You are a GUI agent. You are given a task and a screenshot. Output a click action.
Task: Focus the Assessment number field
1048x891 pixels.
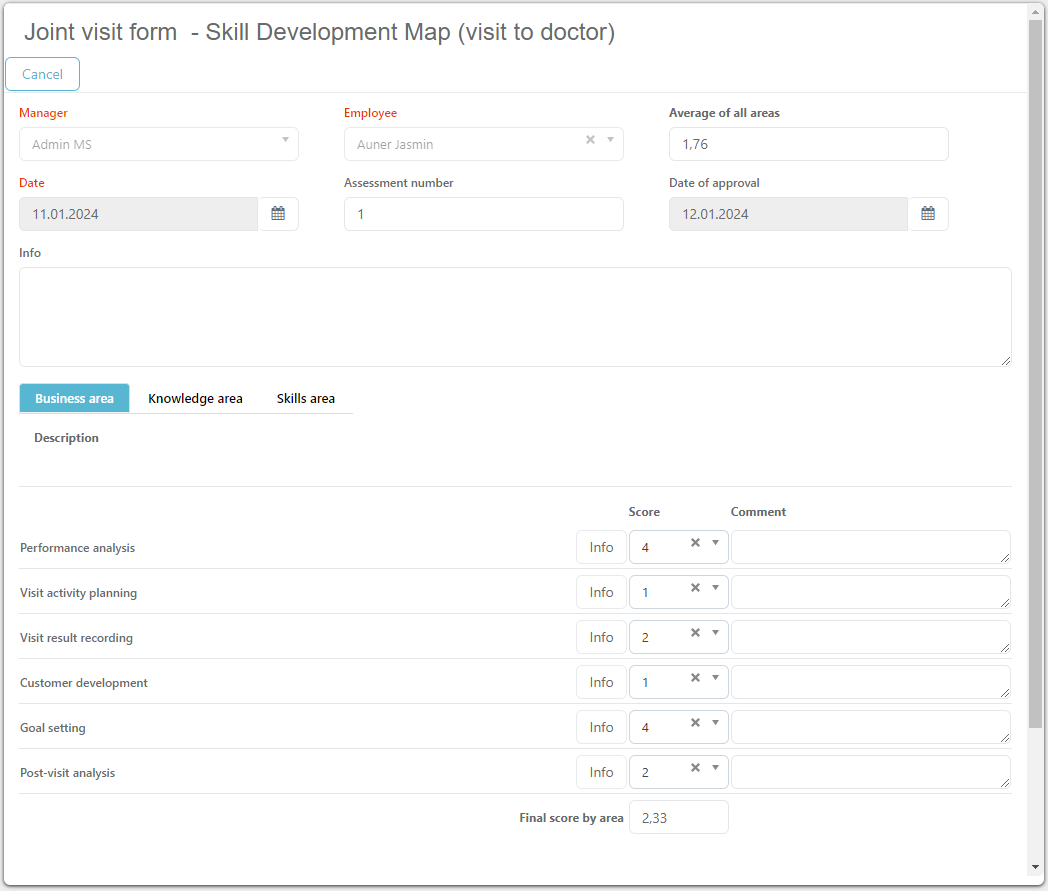tap(483, 214)
